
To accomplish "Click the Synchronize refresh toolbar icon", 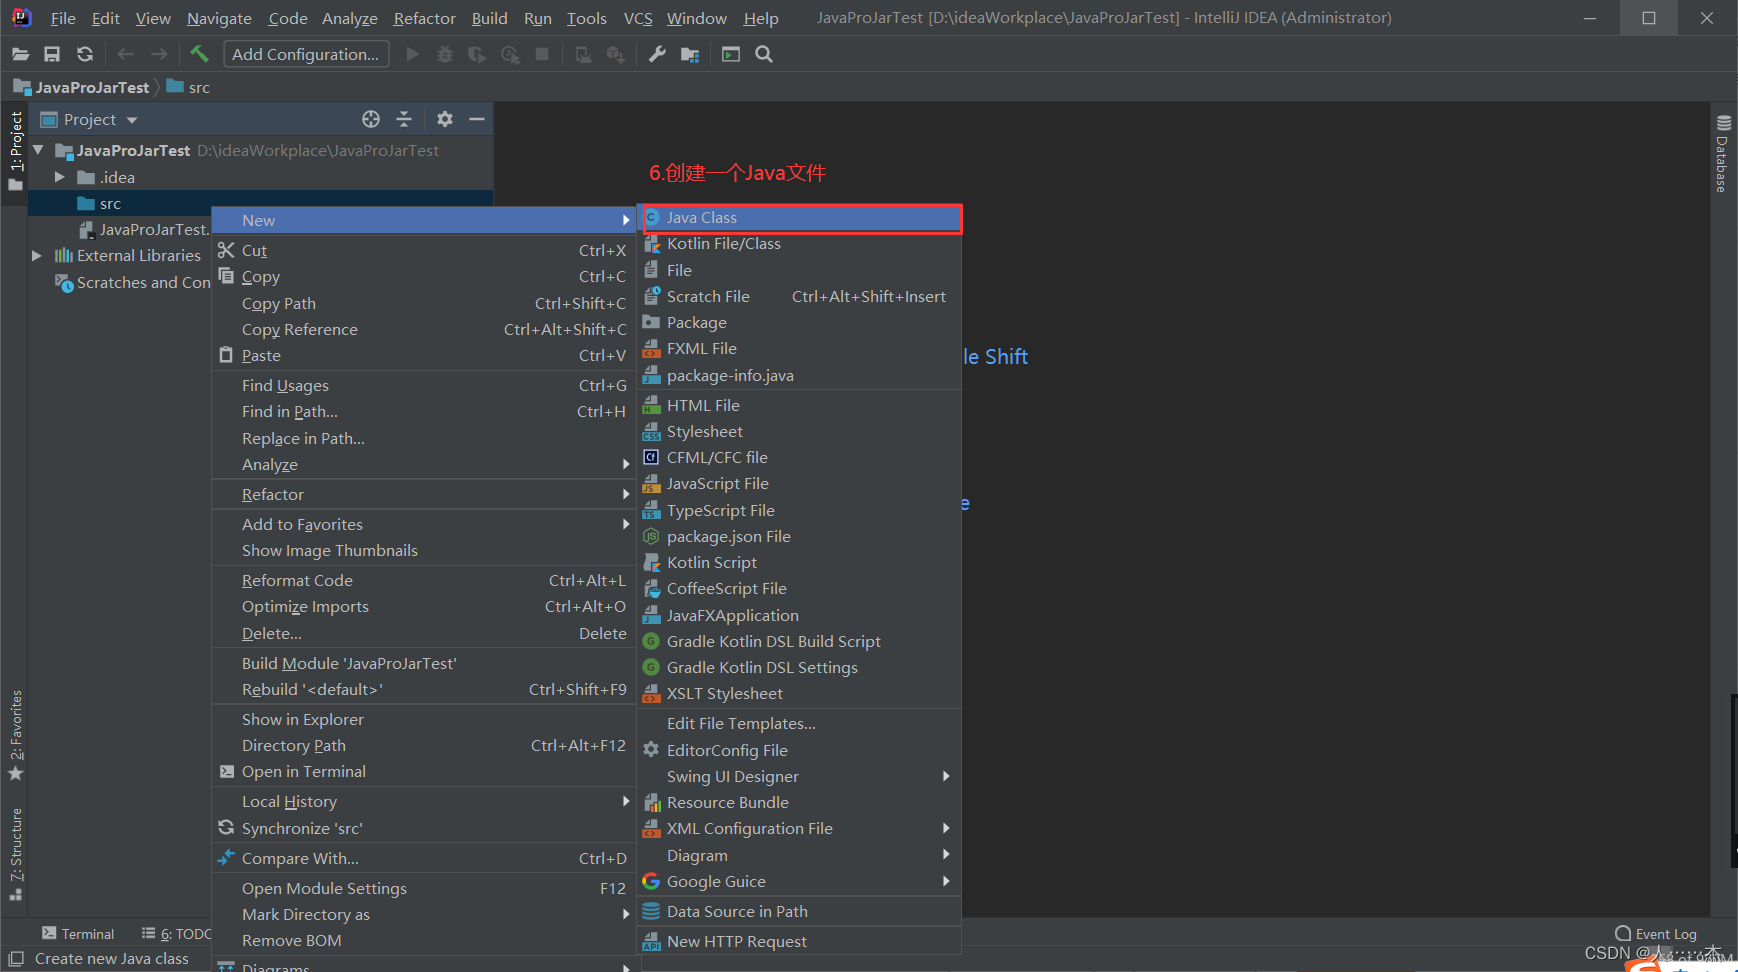I will tap(85, 54).
